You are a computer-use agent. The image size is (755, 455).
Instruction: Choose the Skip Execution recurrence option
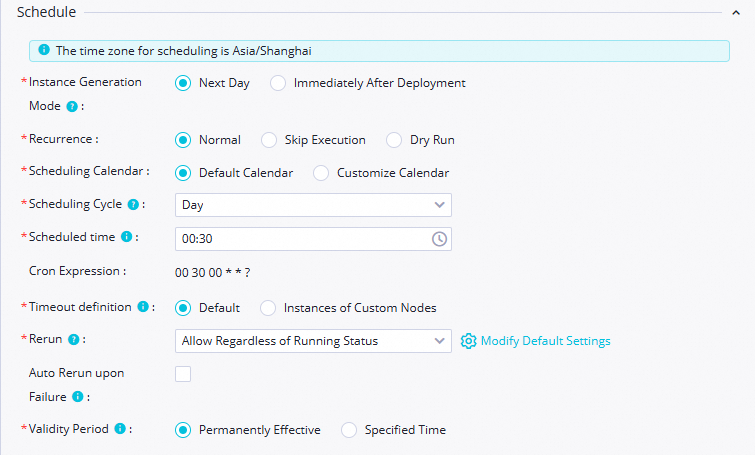point(269,140)
